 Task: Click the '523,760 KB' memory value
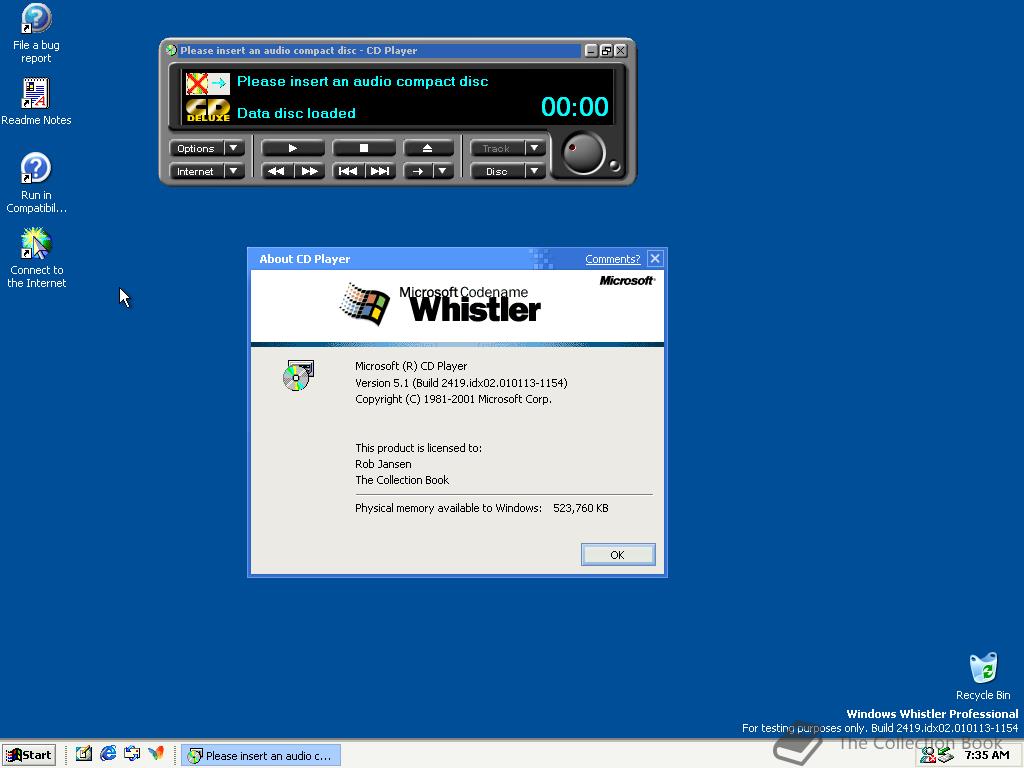click(581, 507)
